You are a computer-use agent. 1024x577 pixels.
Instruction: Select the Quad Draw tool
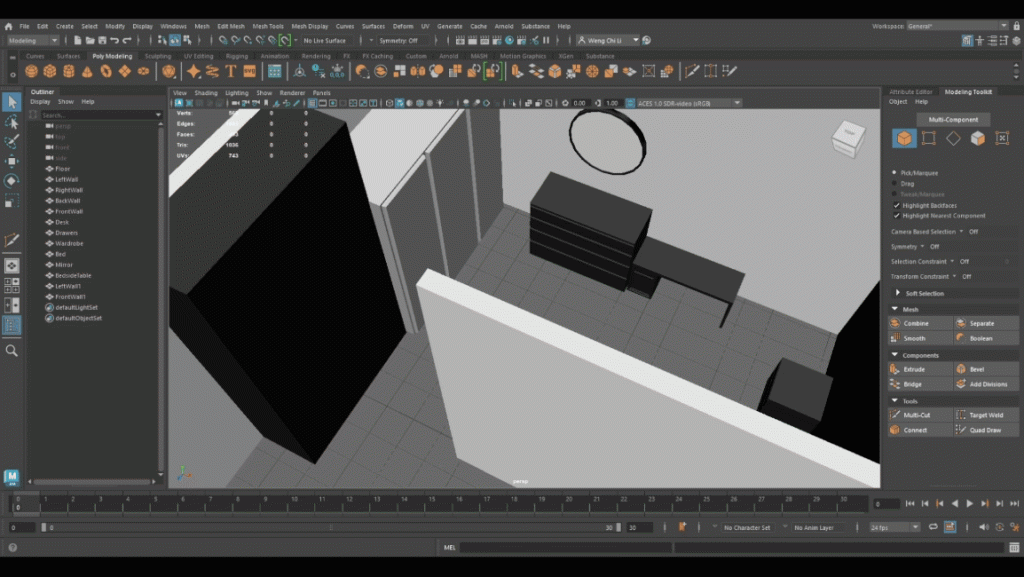984,430
